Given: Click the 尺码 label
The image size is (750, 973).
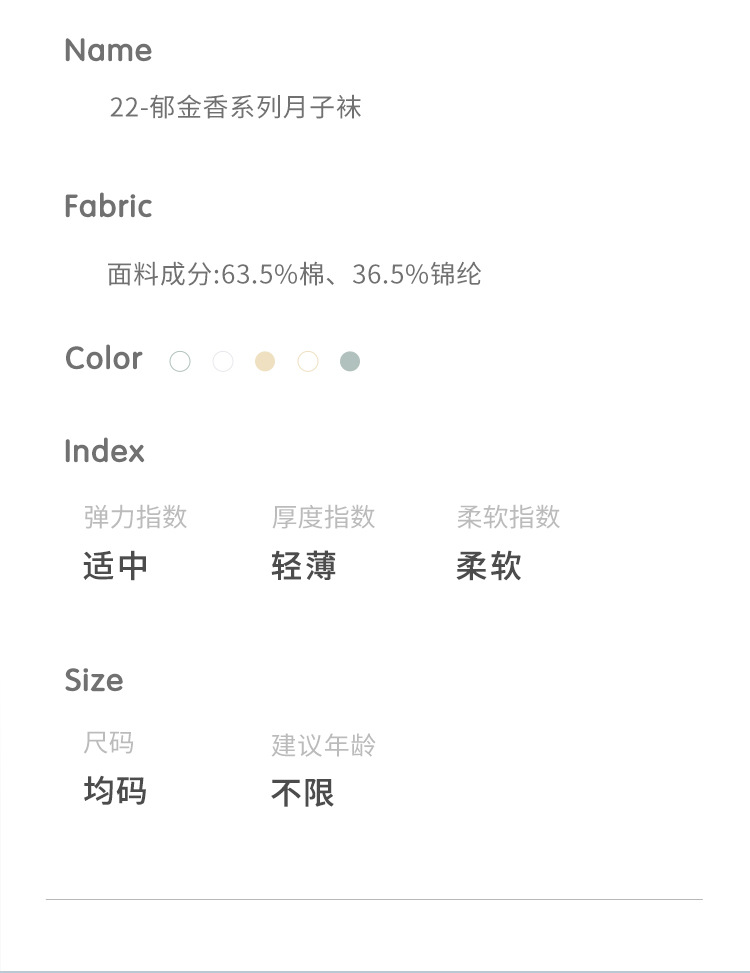Looking at the screenshot, I should [x=108, y=743].
